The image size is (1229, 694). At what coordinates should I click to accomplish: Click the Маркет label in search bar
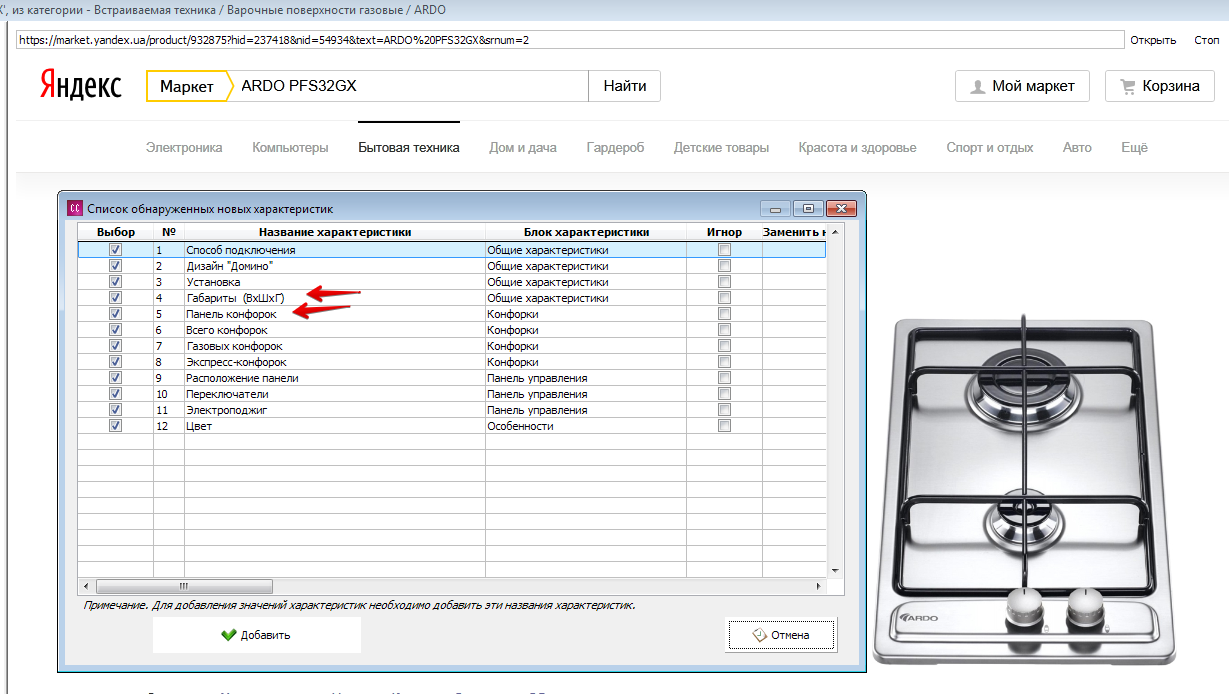coord(187,86)
